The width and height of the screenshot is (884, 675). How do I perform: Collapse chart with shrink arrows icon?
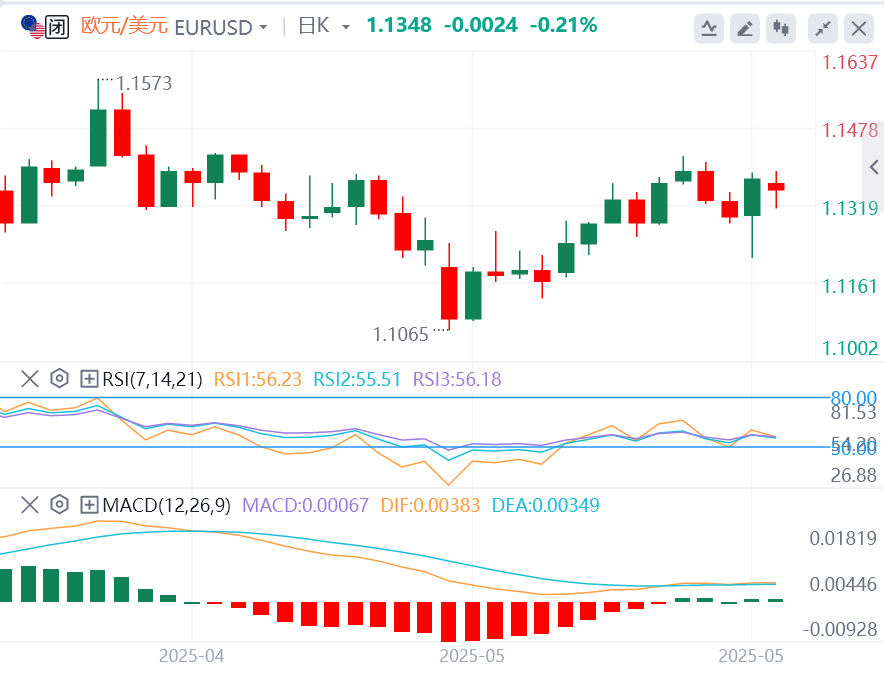click(823, 28)
